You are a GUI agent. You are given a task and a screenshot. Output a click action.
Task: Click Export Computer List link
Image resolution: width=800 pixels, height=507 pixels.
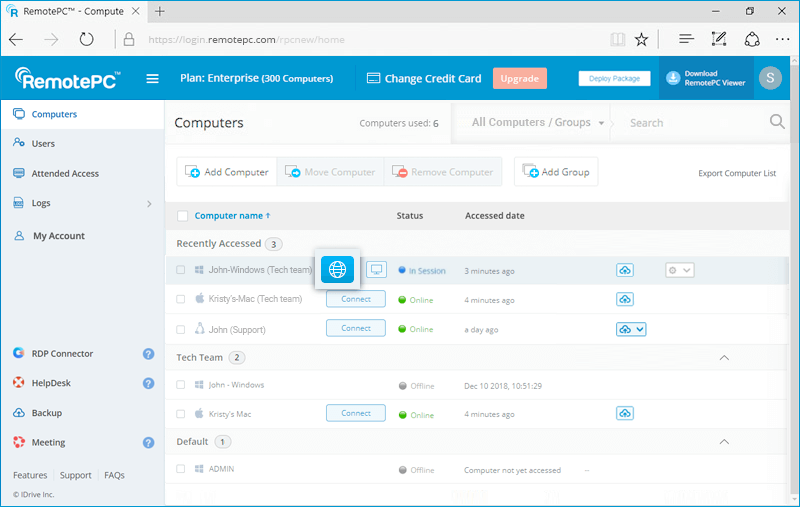coord(737,173)
